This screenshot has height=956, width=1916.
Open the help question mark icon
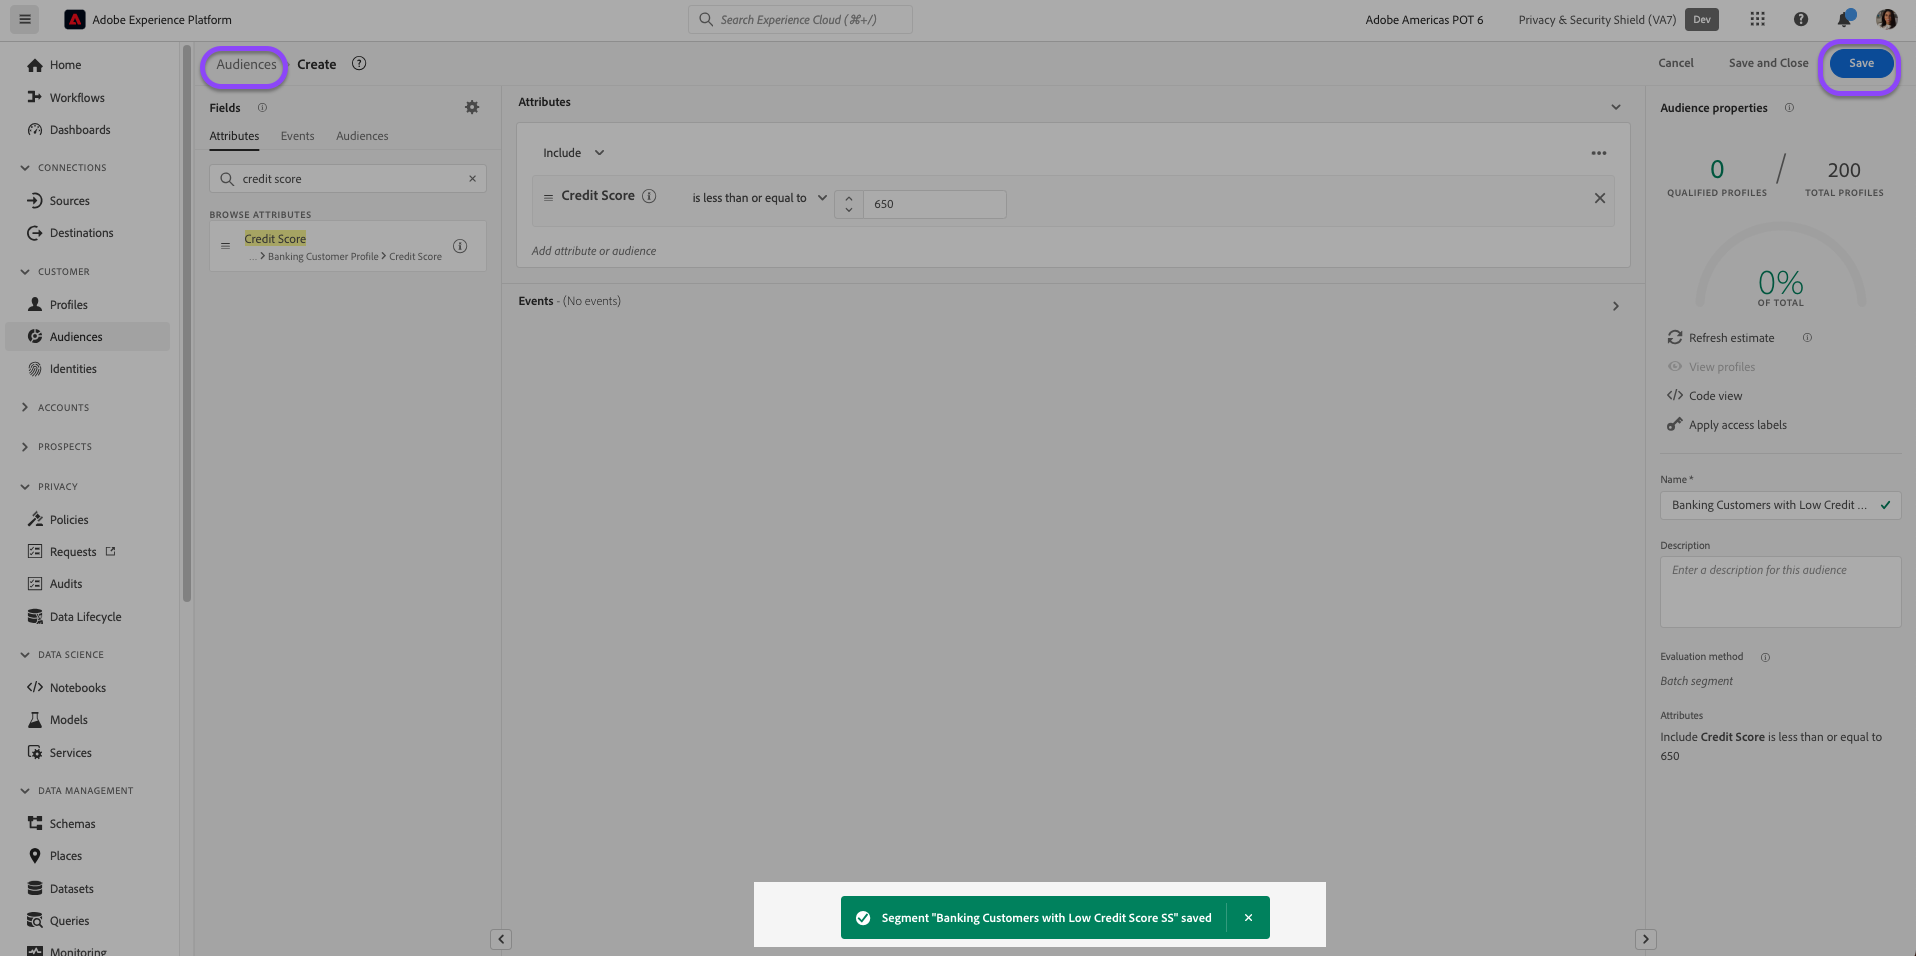point(1800,19)
